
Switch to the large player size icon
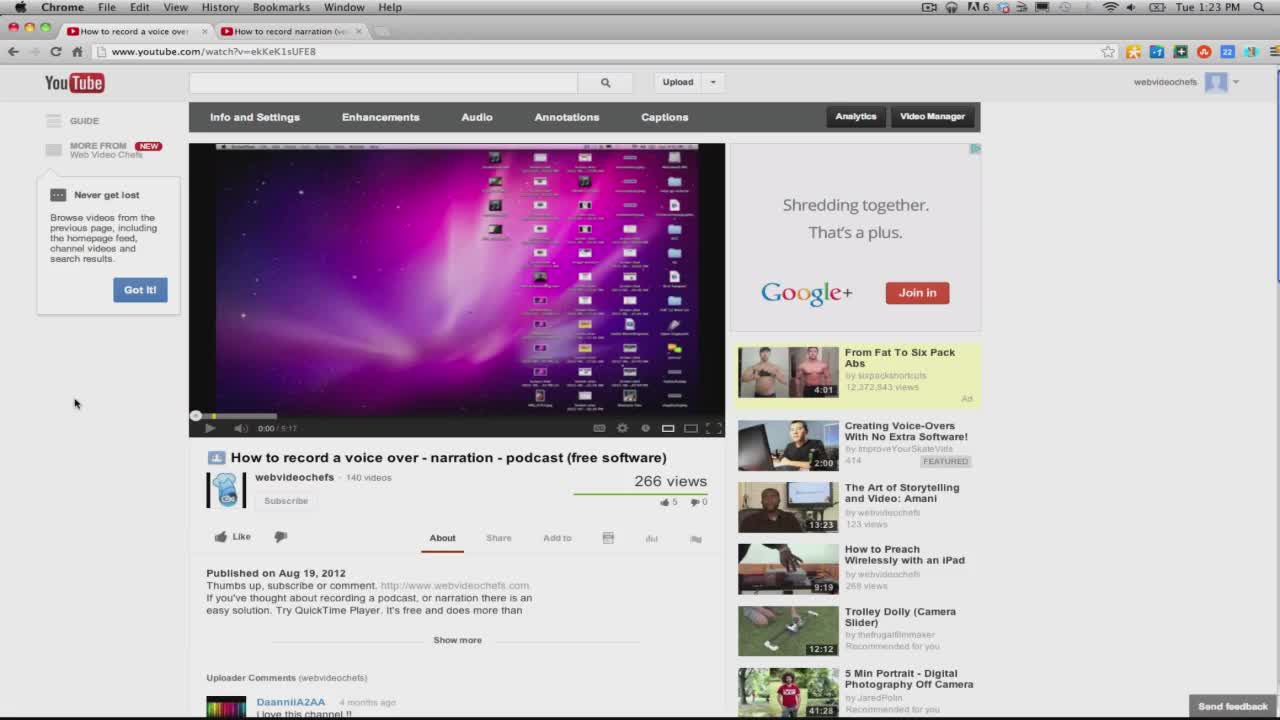(691, 428)
